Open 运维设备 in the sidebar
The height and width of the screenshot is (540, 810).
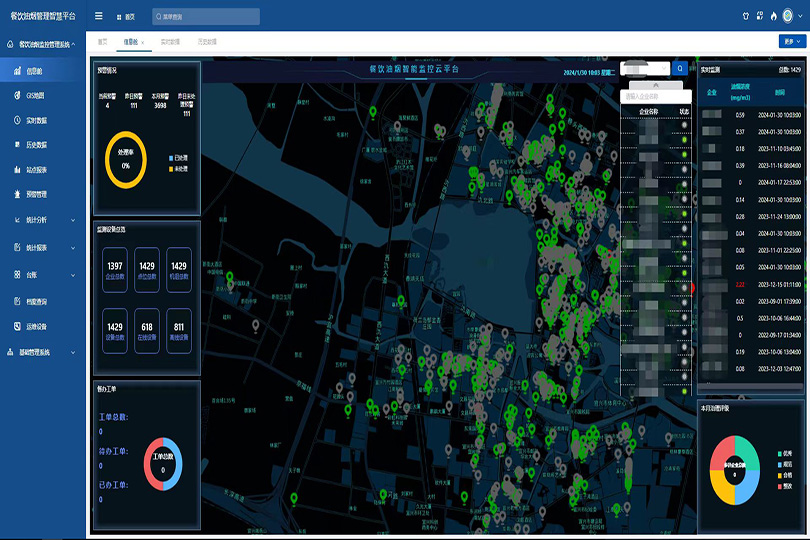coord(35,326)
